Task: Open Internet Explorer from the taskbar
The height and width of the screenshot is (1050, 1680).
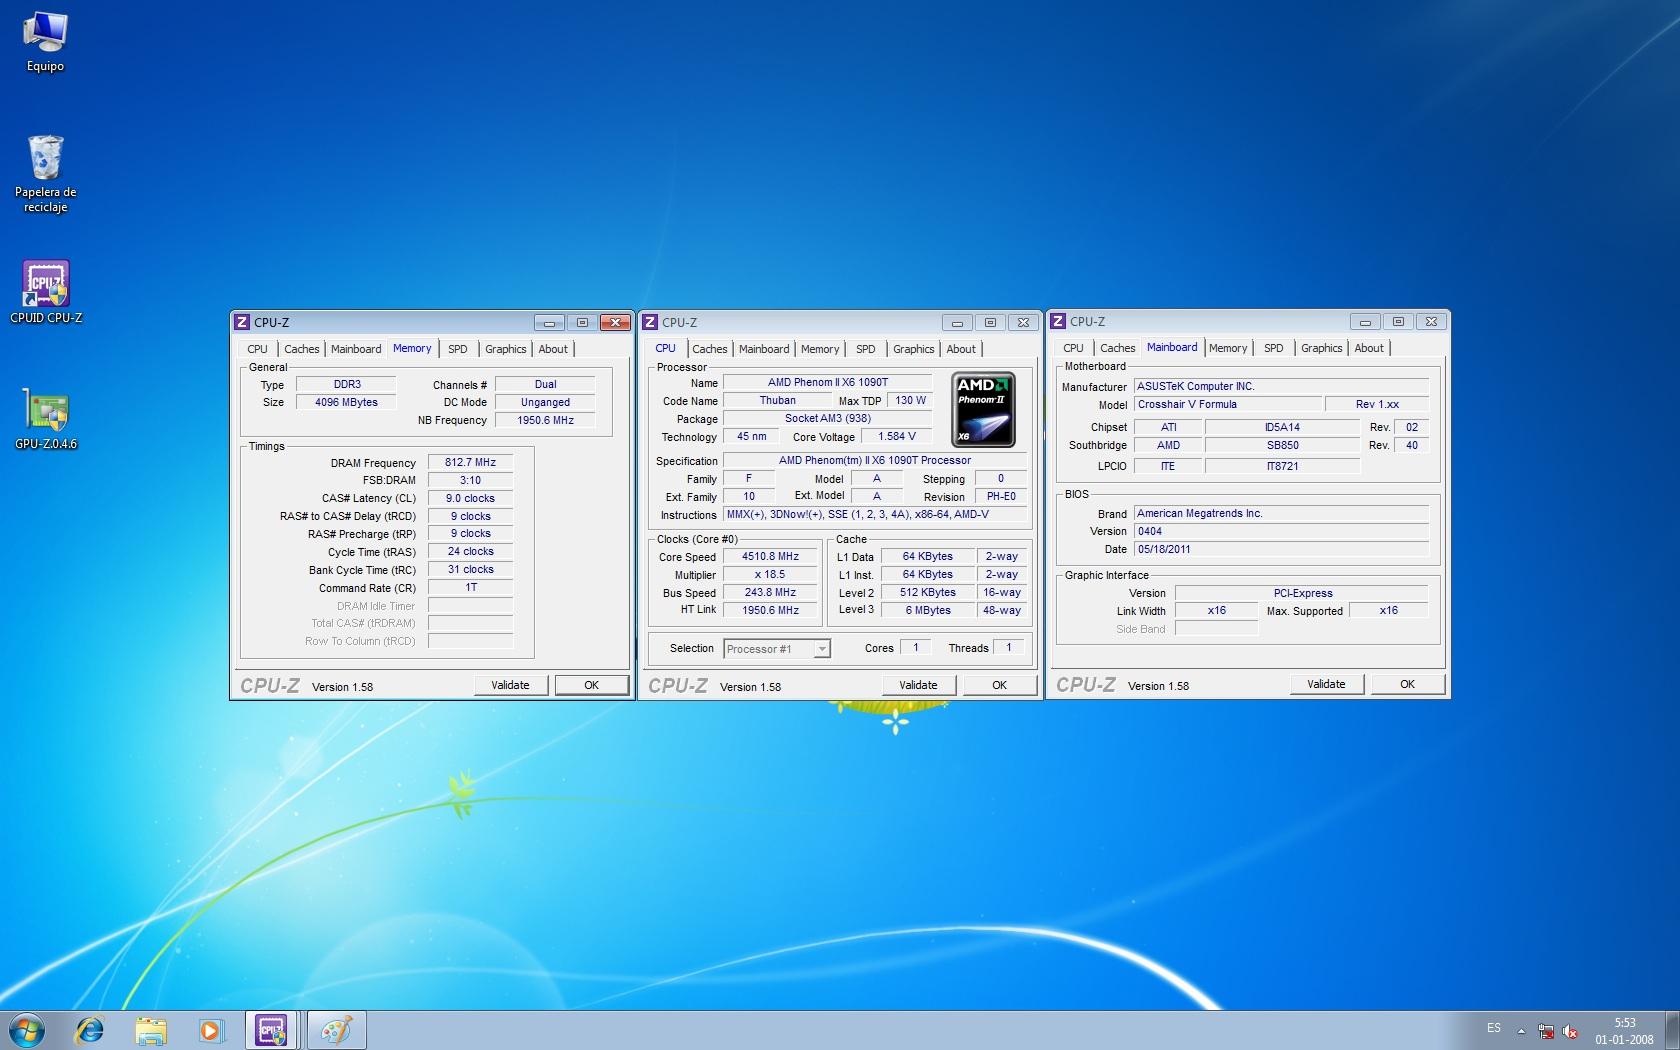Action: click(x=90, y=1030)
